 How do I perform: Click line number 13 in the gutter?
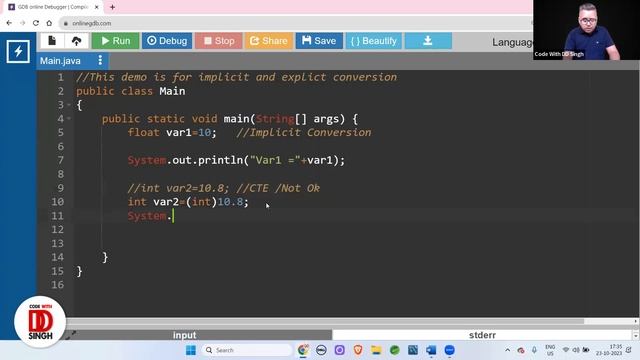58,243
